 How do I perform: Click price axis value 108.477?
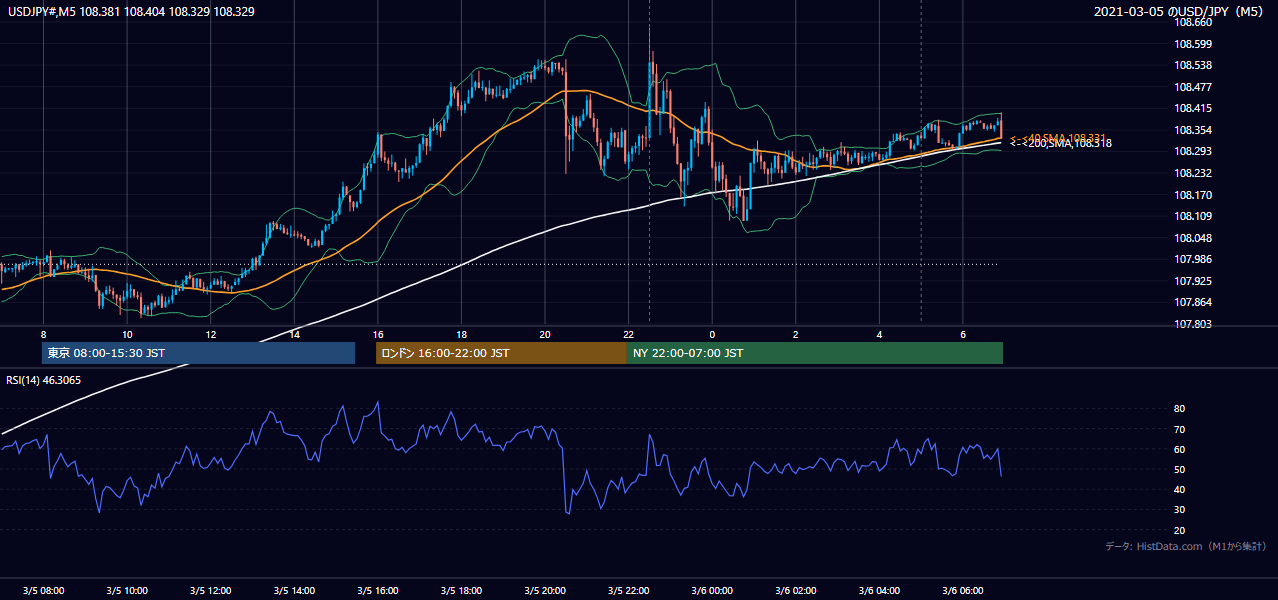pos(1192,87)
